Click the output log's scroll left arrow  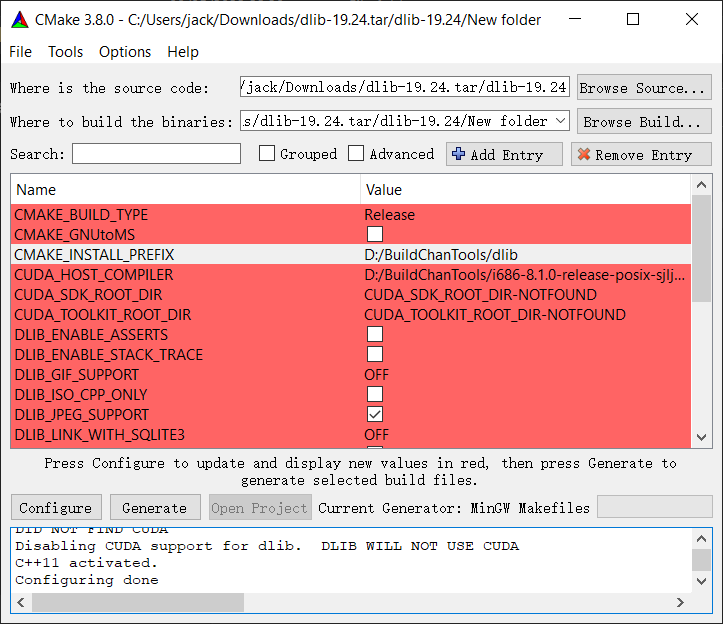[x=22, y=602]
